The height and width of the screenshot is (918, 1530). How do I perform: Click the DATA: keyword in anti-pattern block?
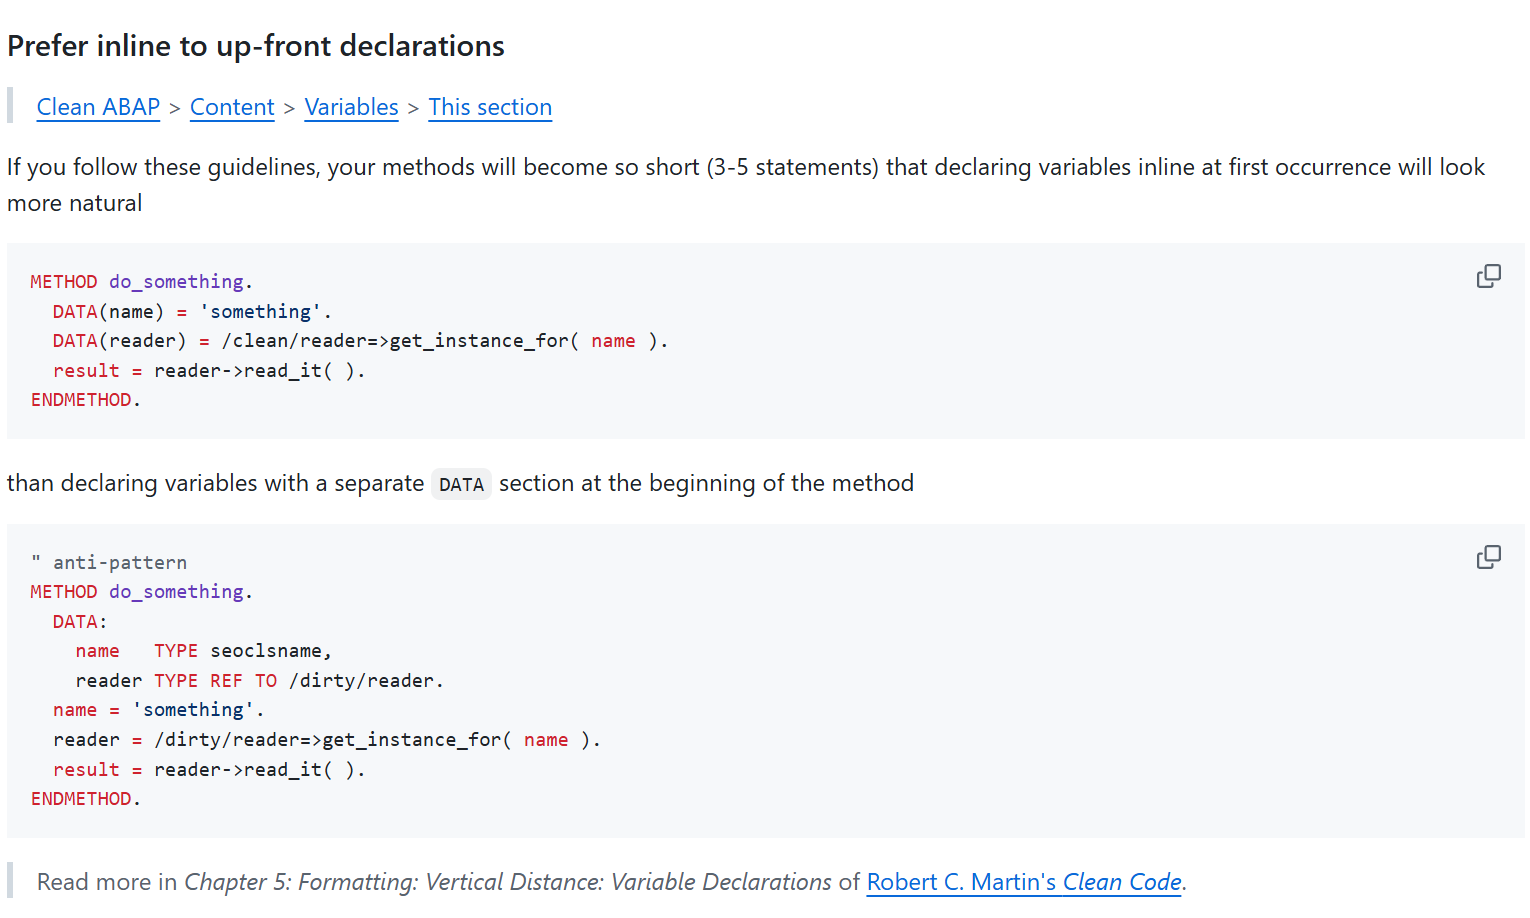pos(79,622)
